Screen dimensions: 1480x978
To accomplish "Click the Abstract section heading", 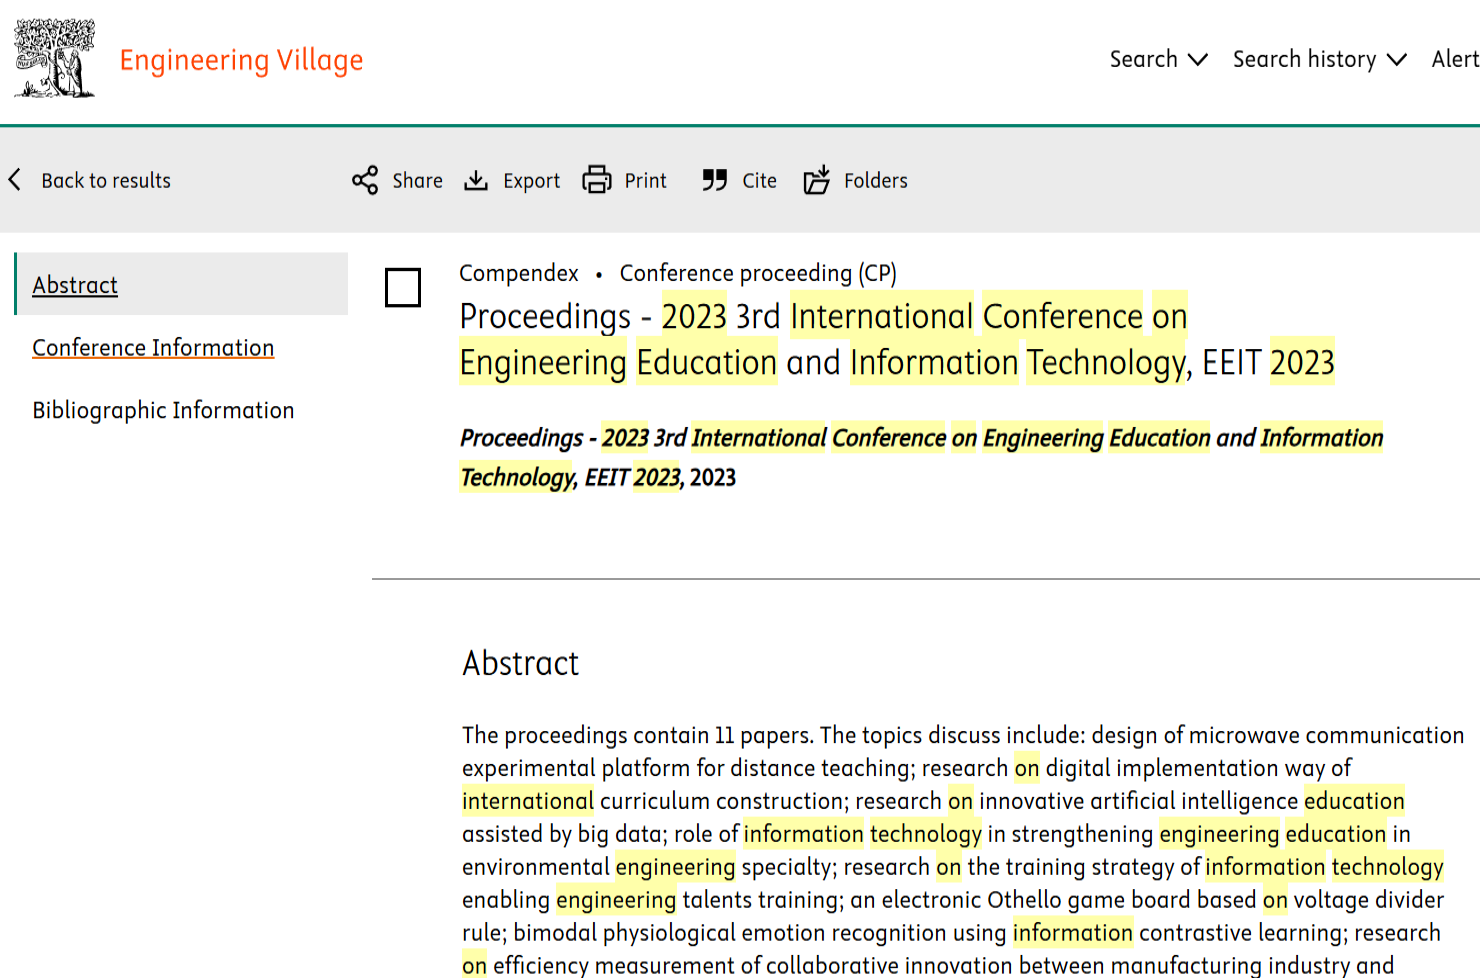I will pyautogui.click(x=520, y=663).
